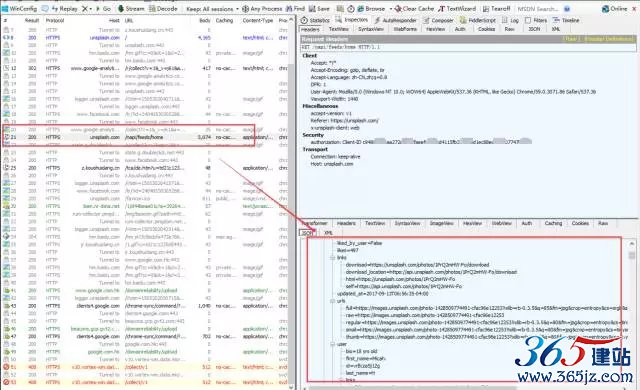Viewport: 640px width, 390px height.
Task: Select the response Caching tab
Action: pyautogui.click(x=553, y=223)
